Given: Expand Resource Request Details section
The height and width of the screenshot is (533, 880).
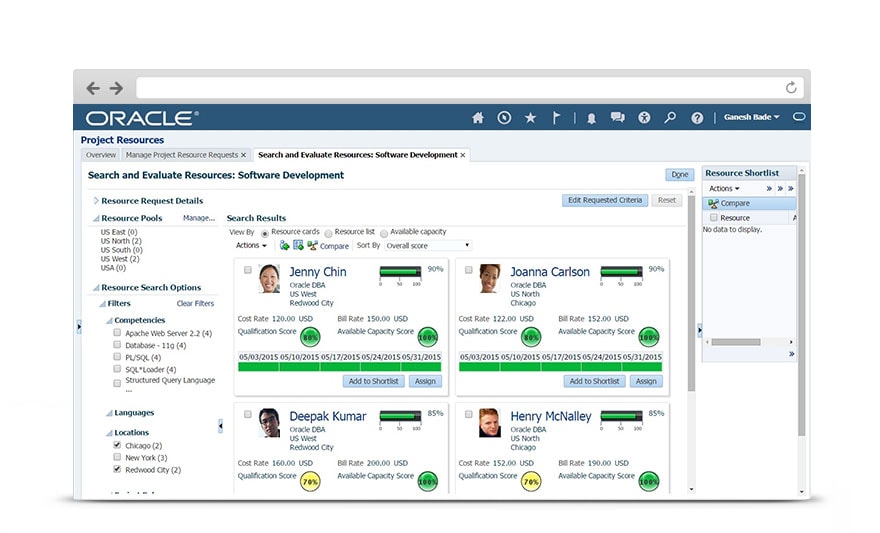Looking at the screenshot, I should point(96,200).
